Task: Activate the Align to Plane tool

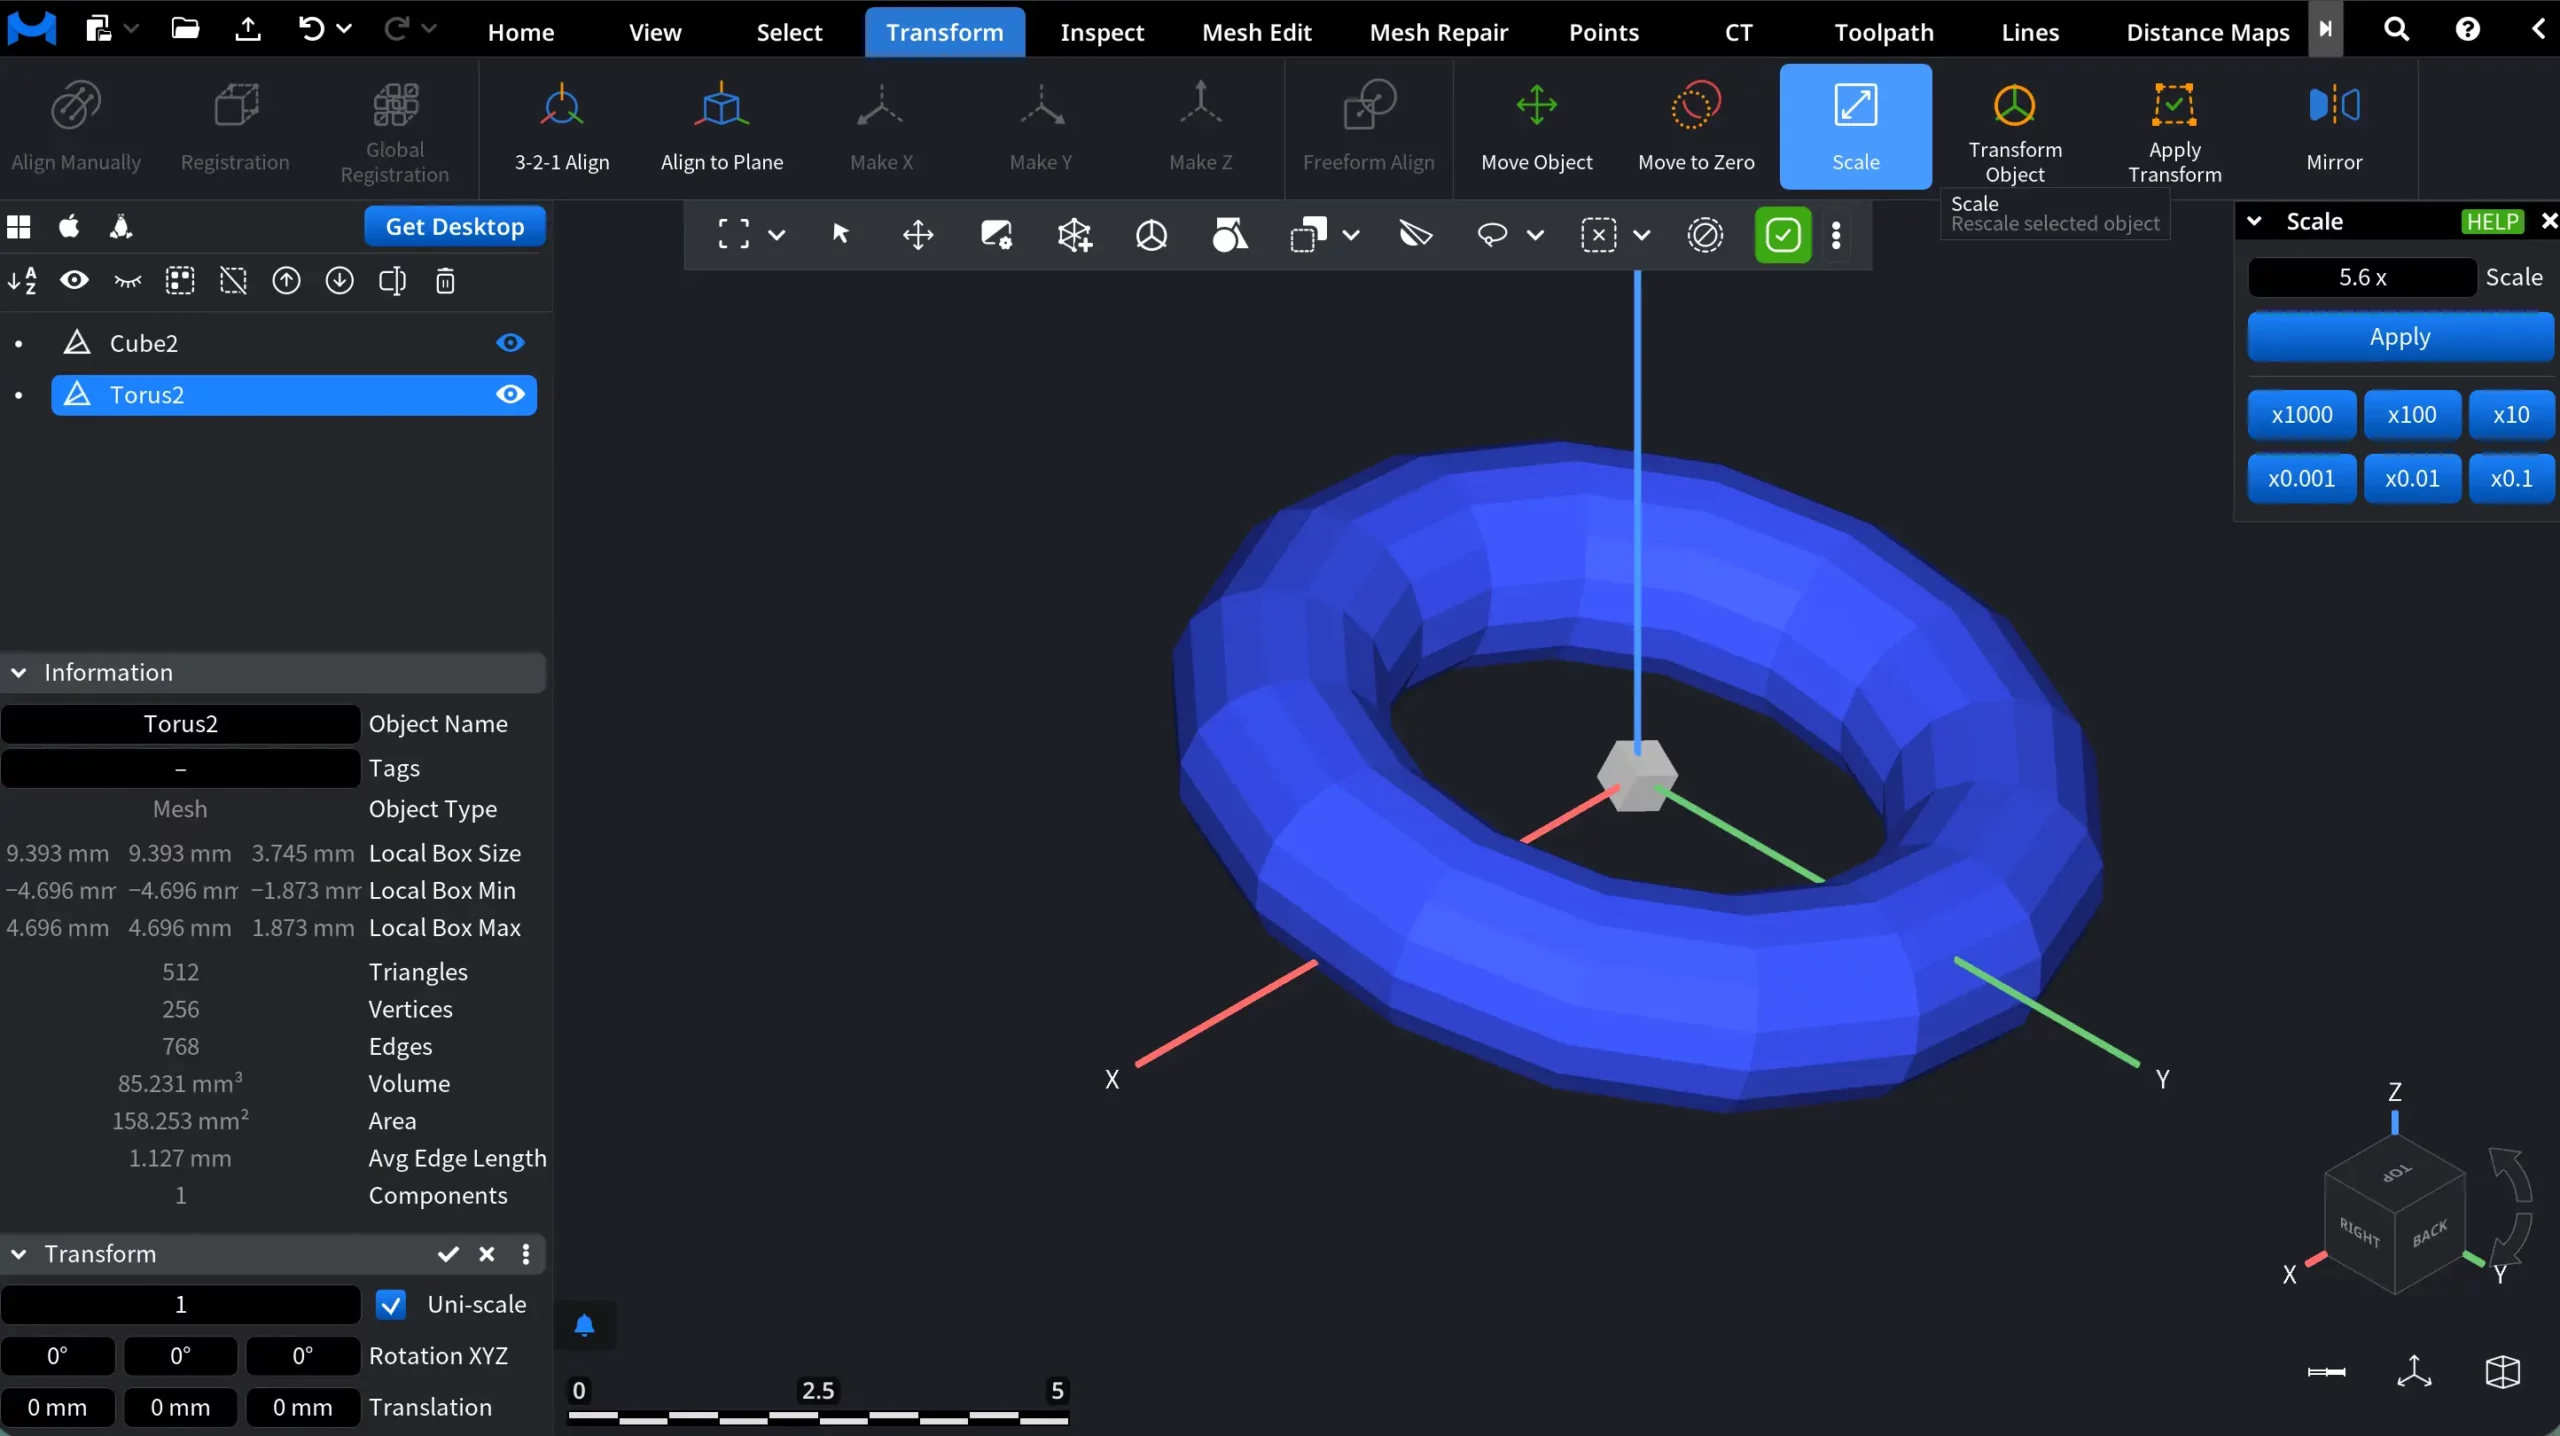Action: (723, 126)
